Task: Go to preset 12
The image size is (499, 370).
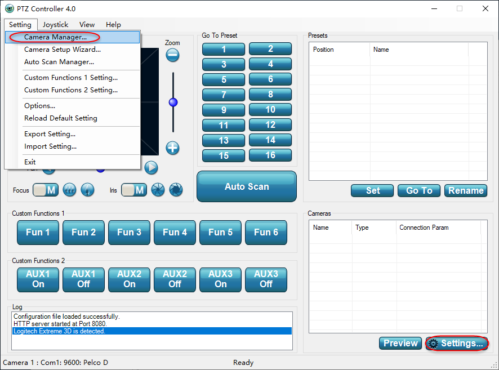Action: (270, 125)
